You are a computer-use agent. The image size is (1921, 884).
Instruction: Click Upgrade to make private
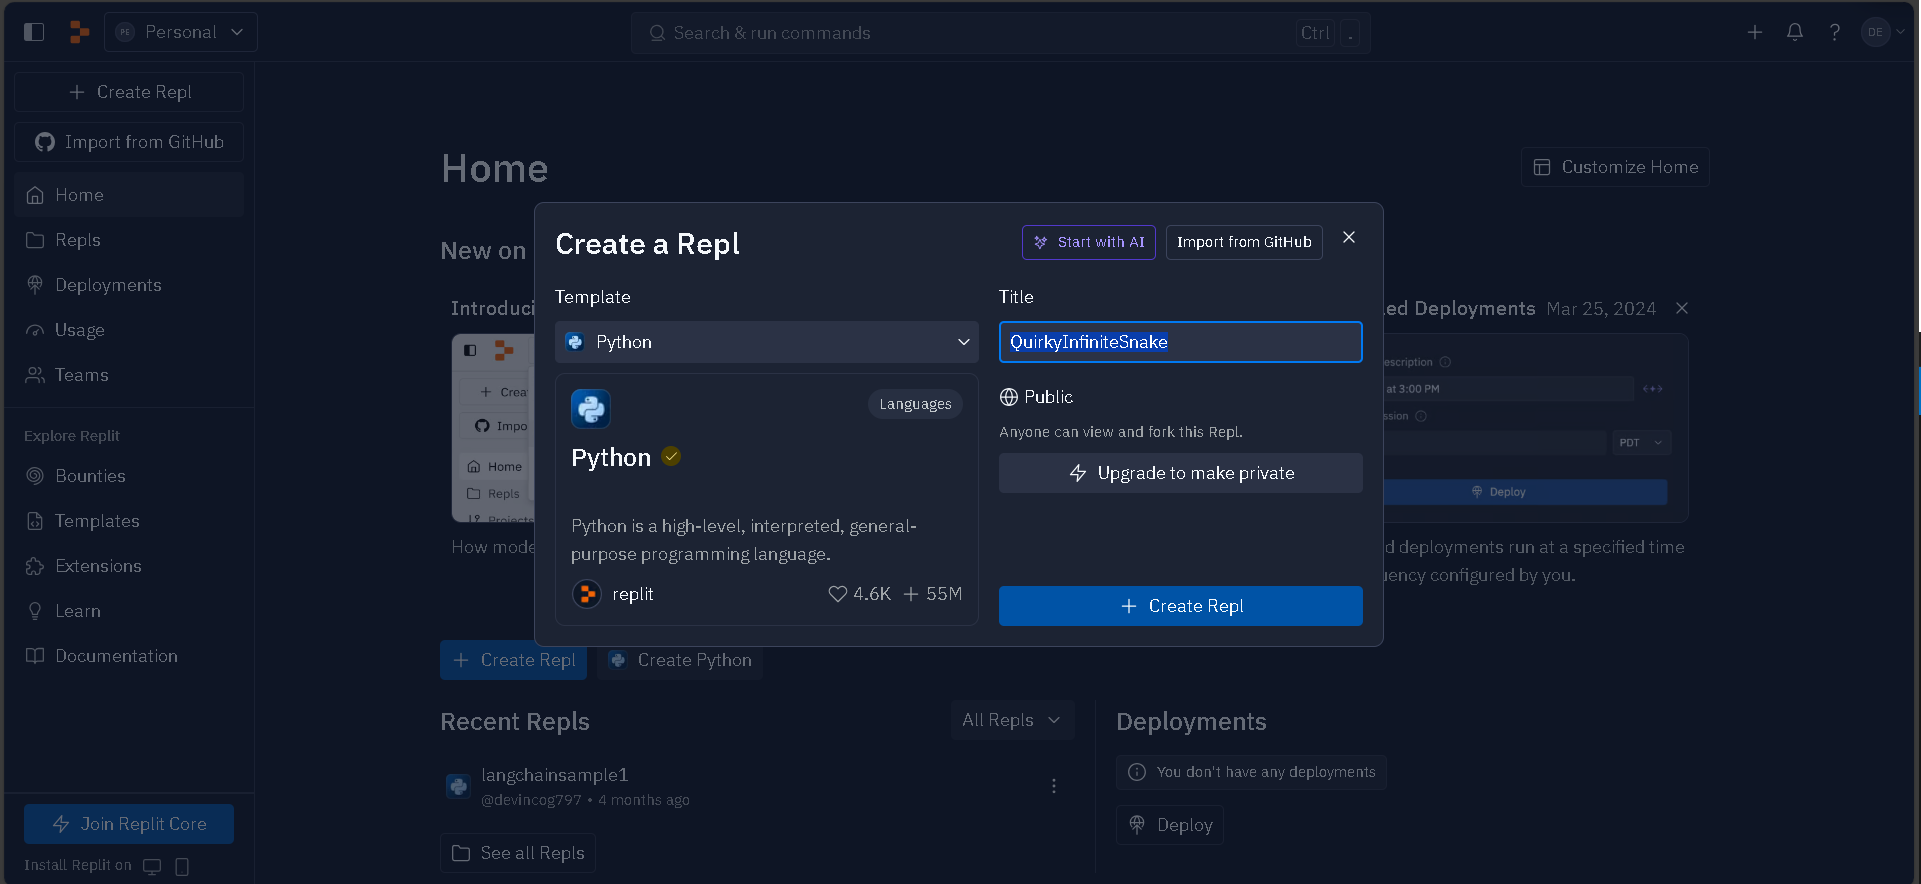[1181, 473]
